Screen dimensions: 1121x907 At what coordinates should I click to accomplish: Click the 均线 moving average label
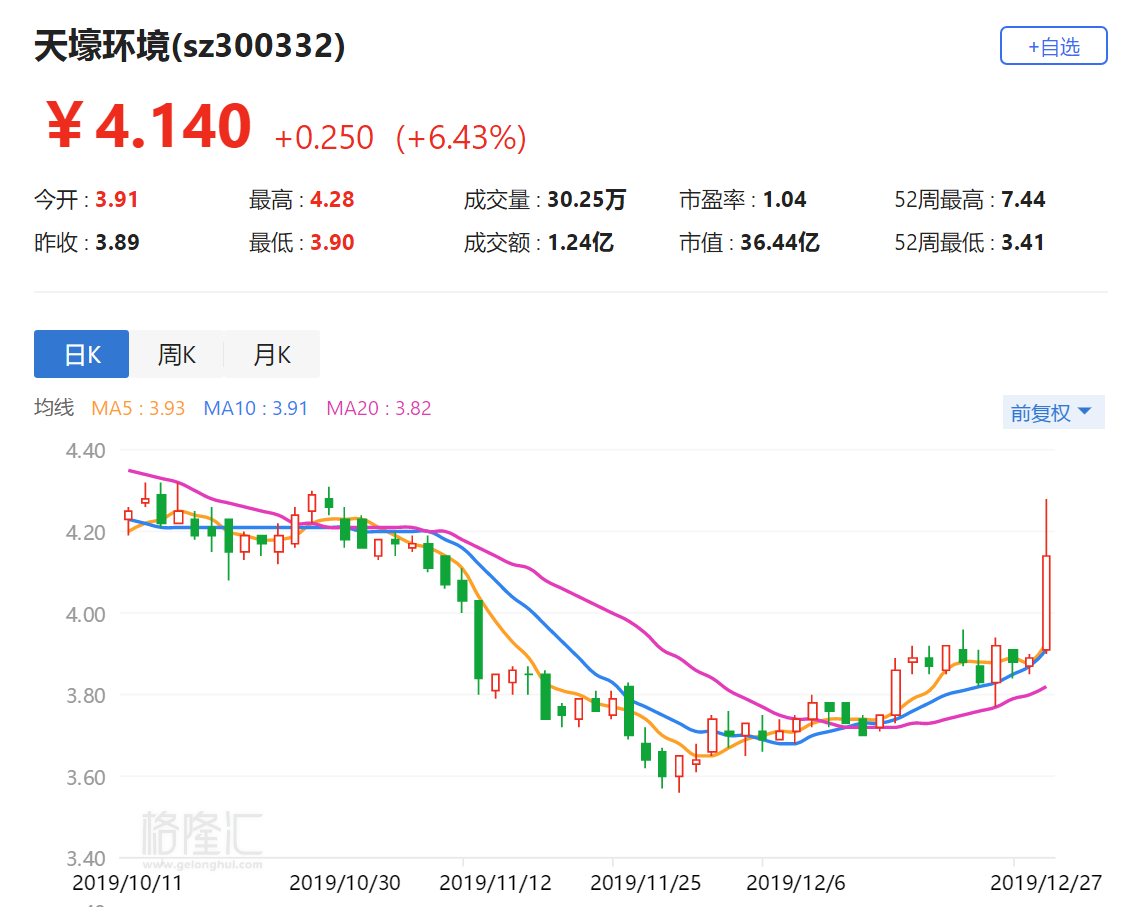coord(54,407)
